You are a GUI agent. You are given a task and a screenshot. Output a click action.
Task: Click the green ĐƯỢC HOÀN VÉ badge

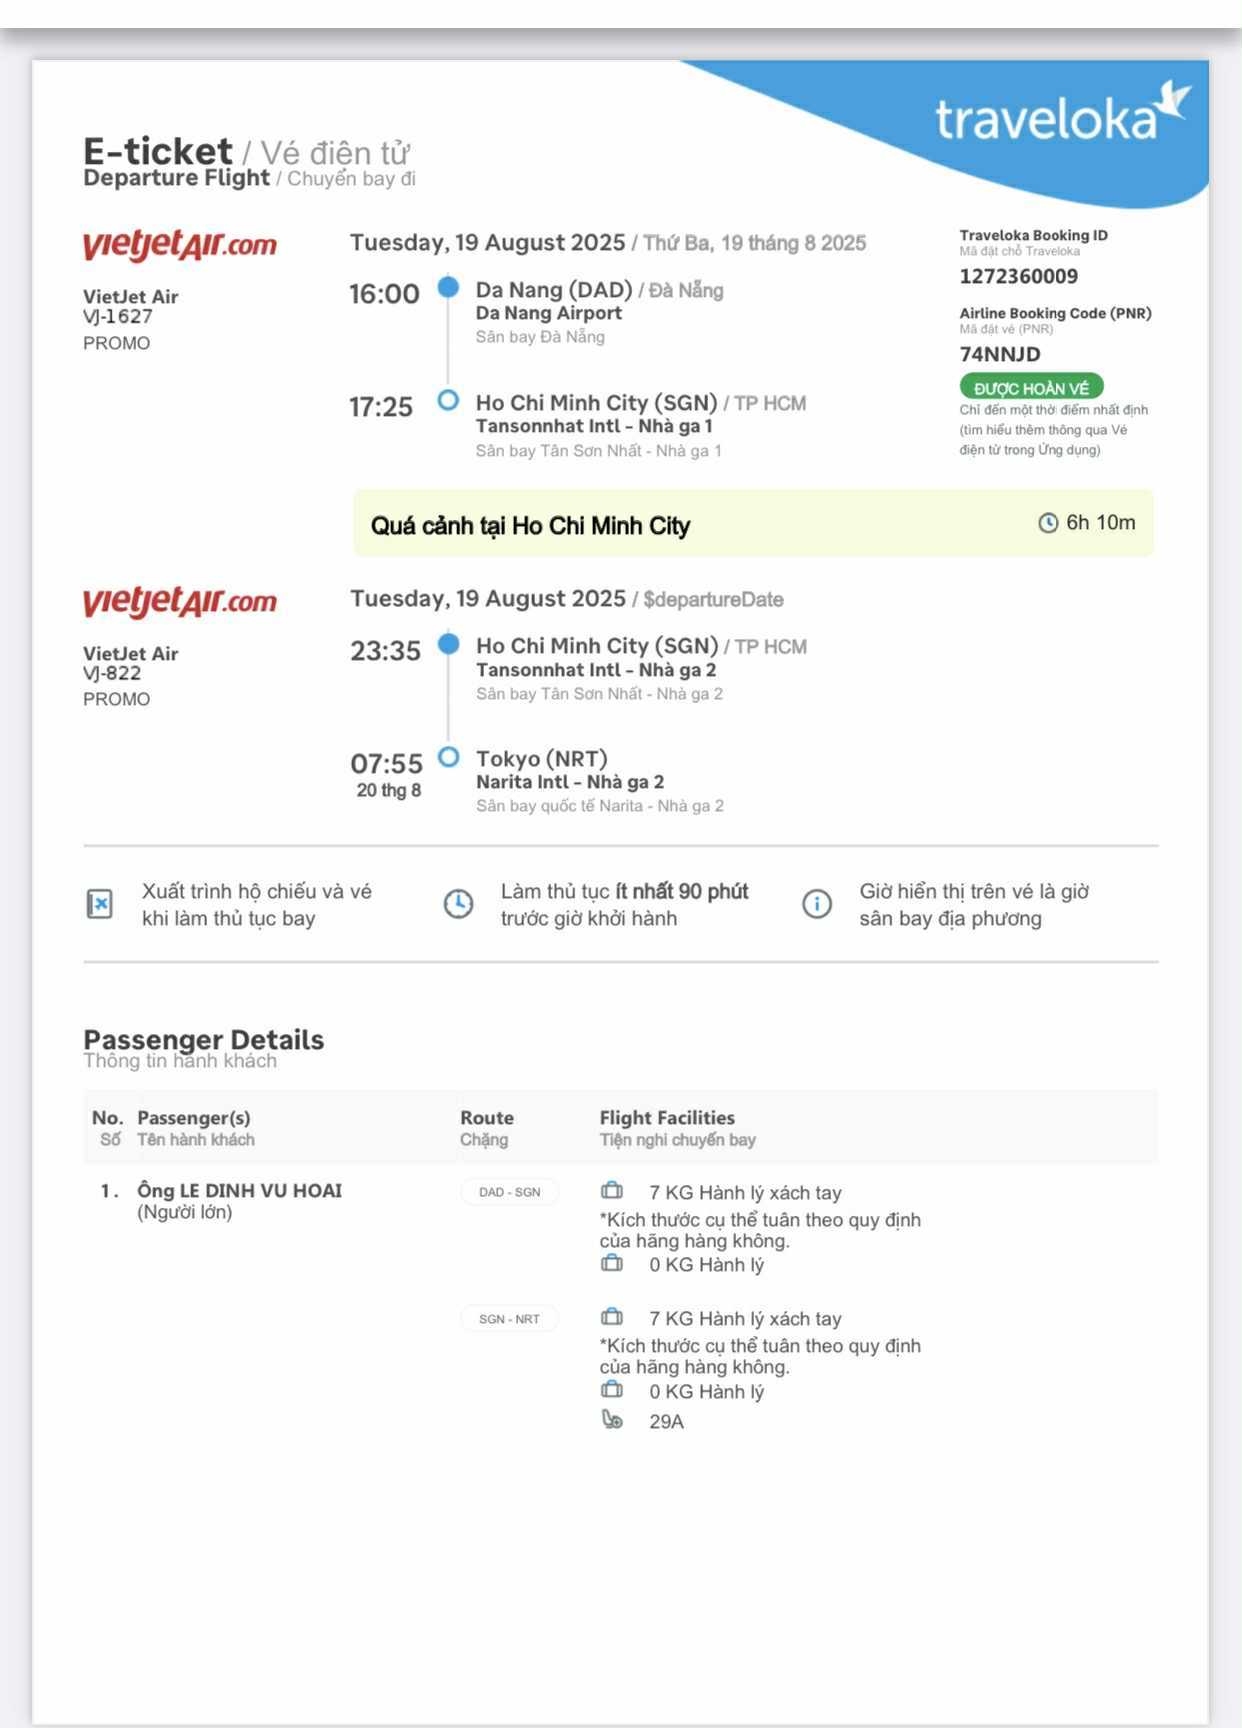click(x=1031, y=388)
